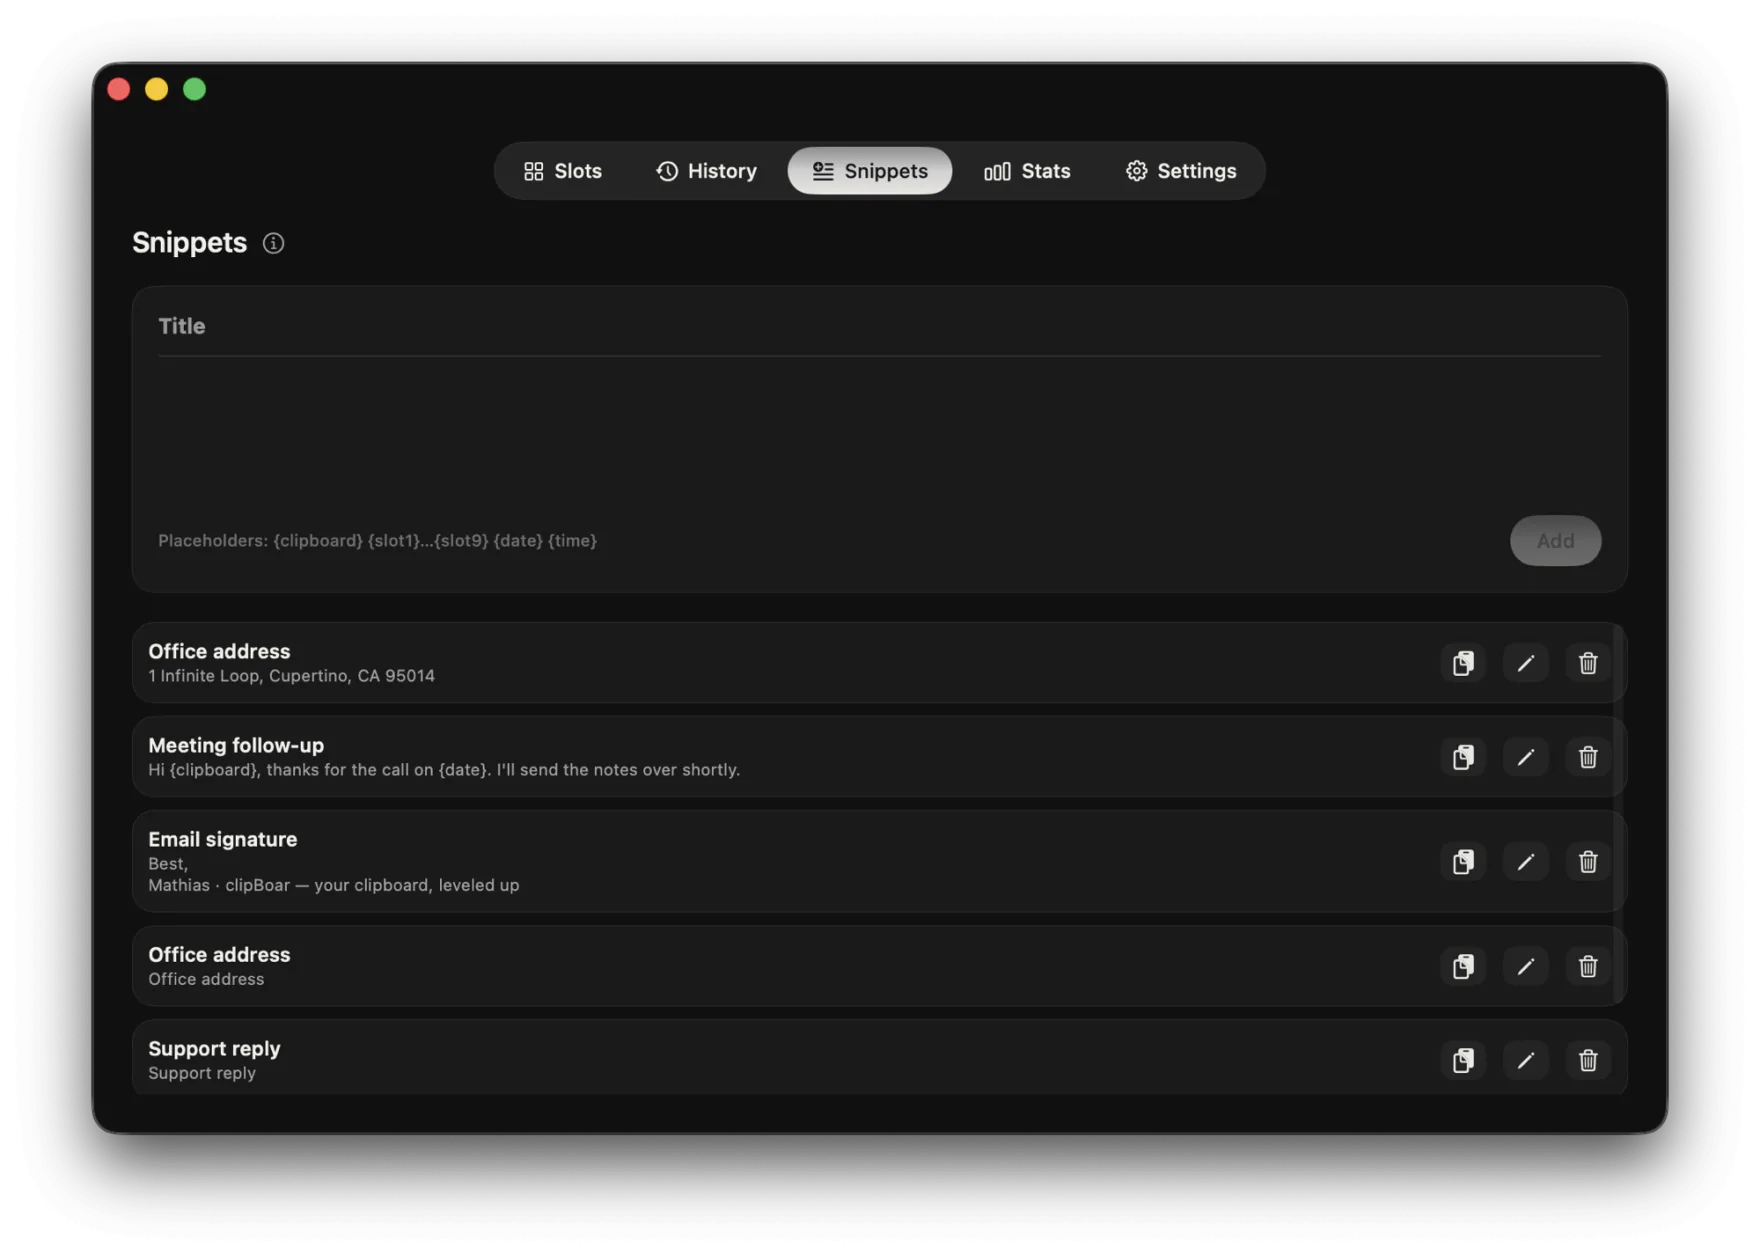The image size is (1760, 1256).
Task: Click the Placeholders hint text
Action: coord(377,541)
